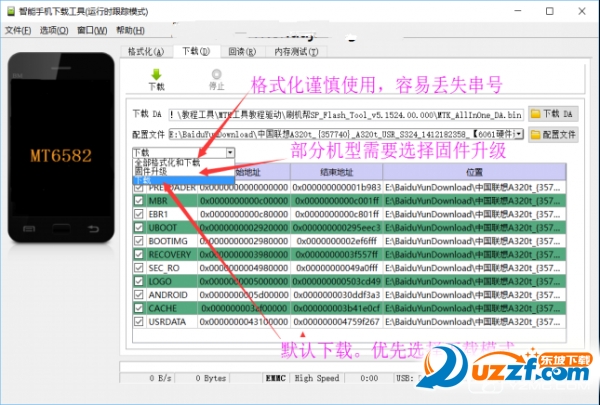Toggle the USRDATA row checkbox
The width and height of the screenshot is (600, 405).
pyautogui.click(x=139, y=321)
